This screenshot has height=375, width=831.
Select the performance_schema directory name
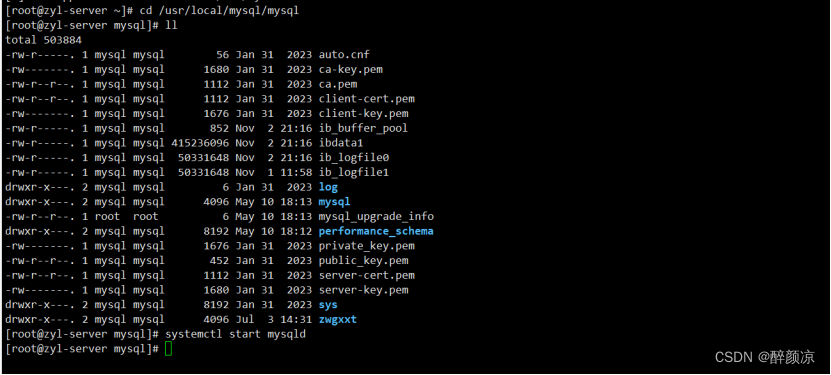click(x=376, y=231)
